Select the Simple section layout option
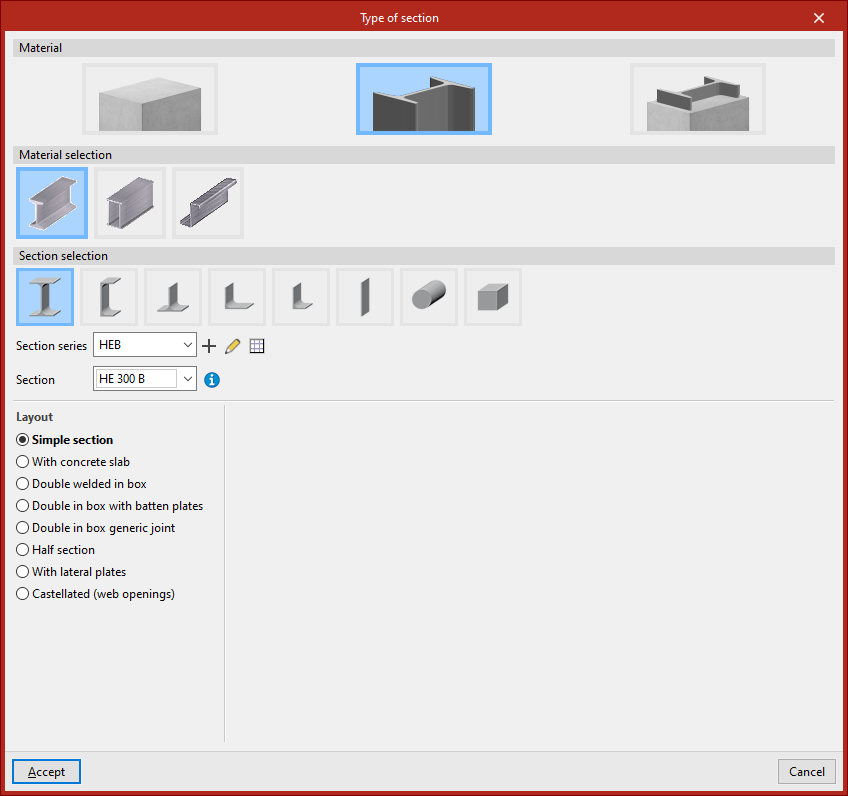 [x=65, y=440]
